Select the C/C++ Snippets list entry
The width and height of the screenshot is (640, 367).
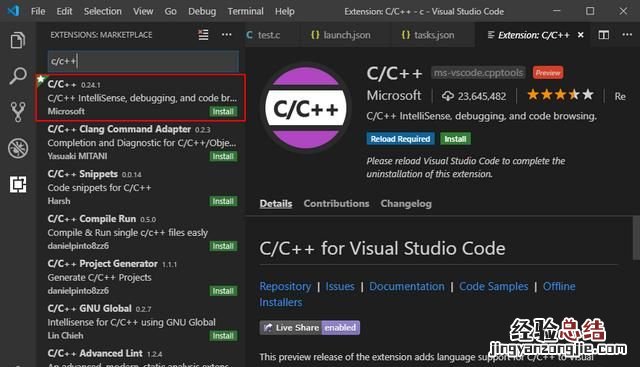coord(141,188)
